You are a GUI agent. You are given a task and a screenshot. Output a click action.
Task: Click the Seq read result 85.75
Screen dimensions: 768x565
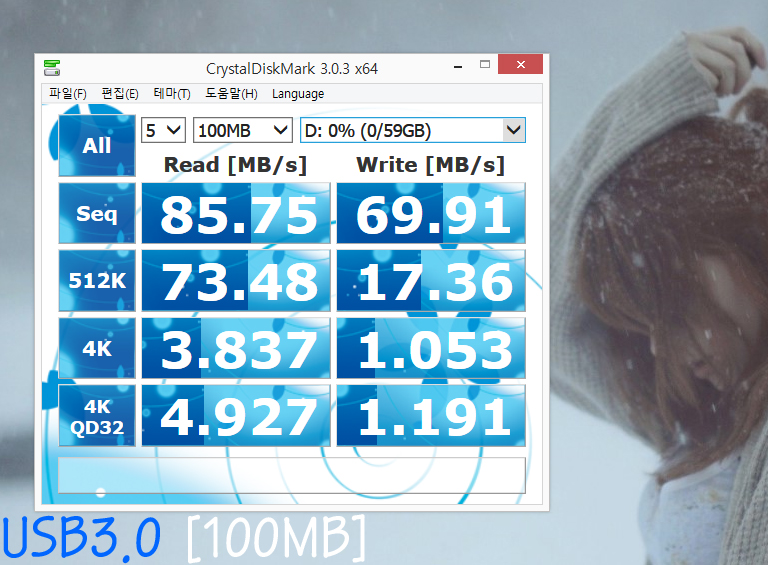(236, 213)
